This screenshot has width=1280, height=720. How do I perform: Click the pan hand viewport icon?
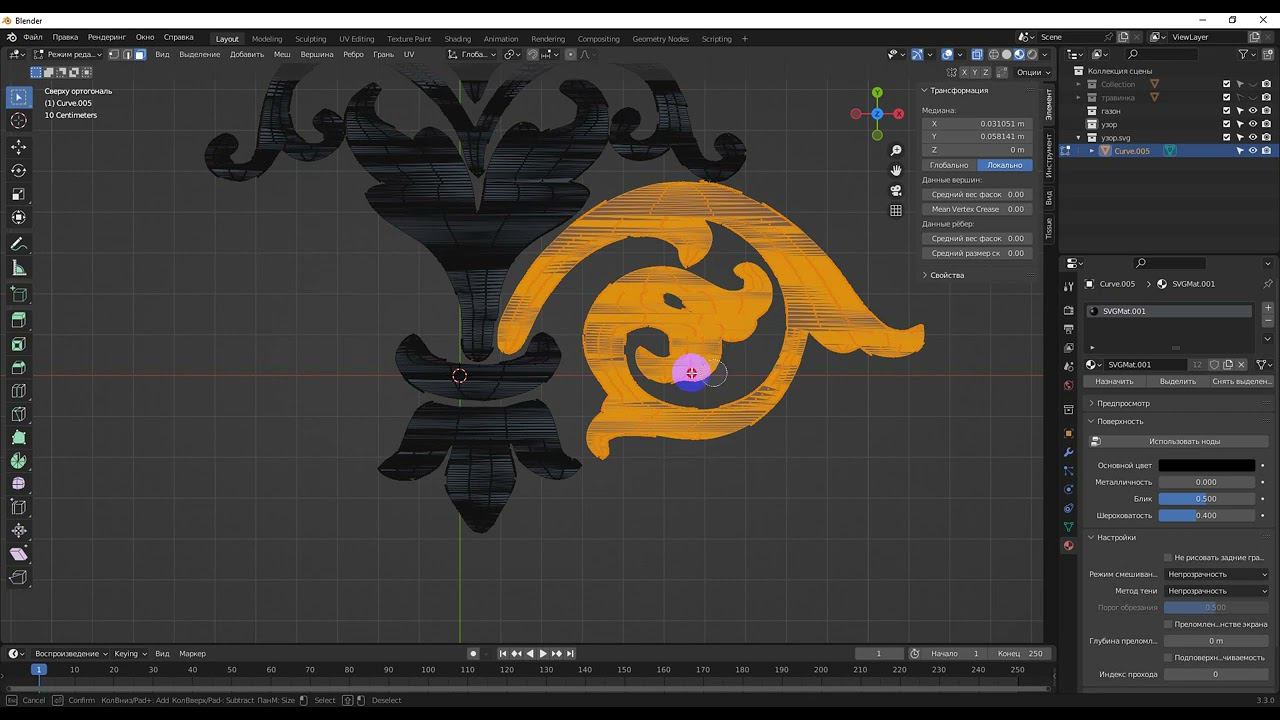(896, 170)
